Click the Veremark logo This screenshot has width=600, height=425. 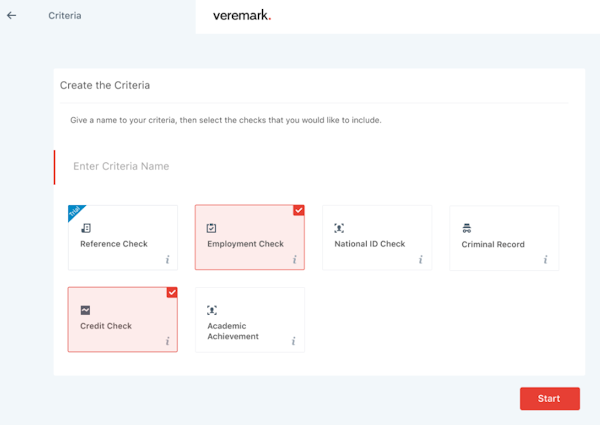(x=242, y=16)
